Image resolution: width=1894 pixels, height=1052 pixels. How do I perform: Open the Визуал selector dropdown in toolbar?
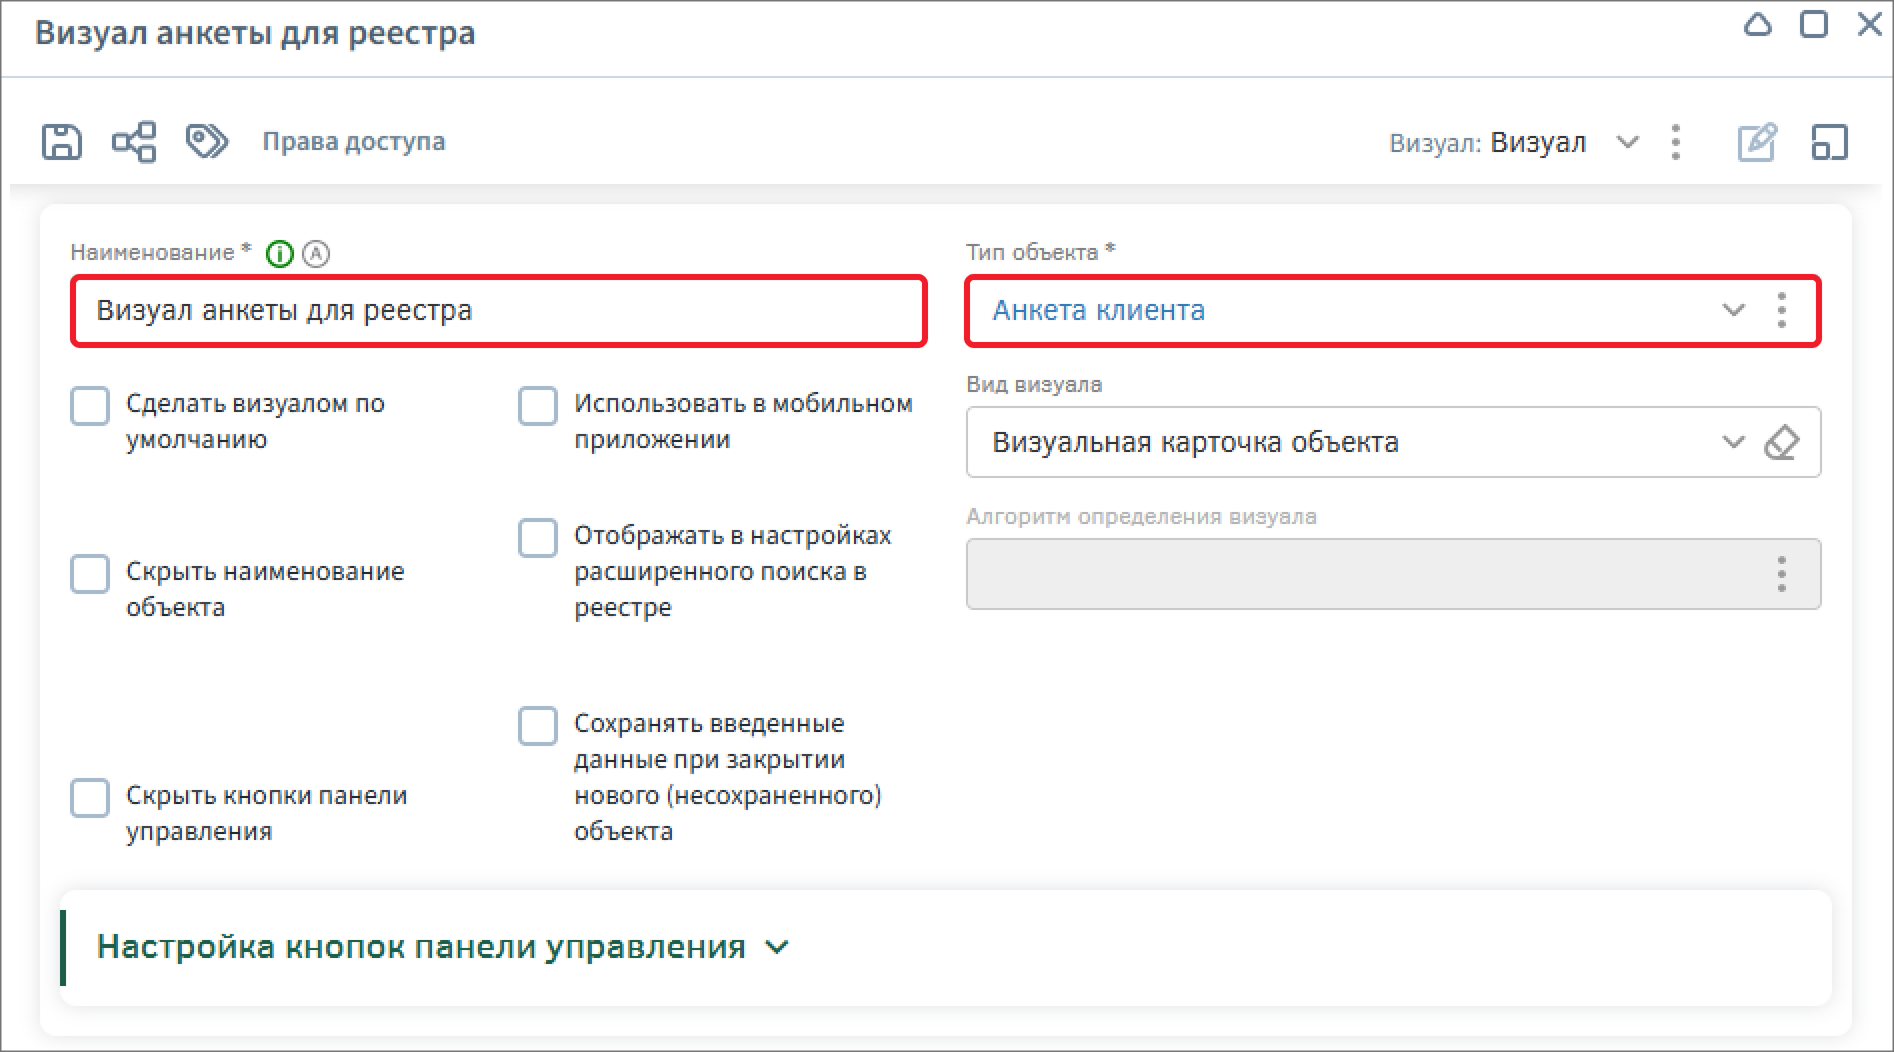click(x=1627, y=143)
